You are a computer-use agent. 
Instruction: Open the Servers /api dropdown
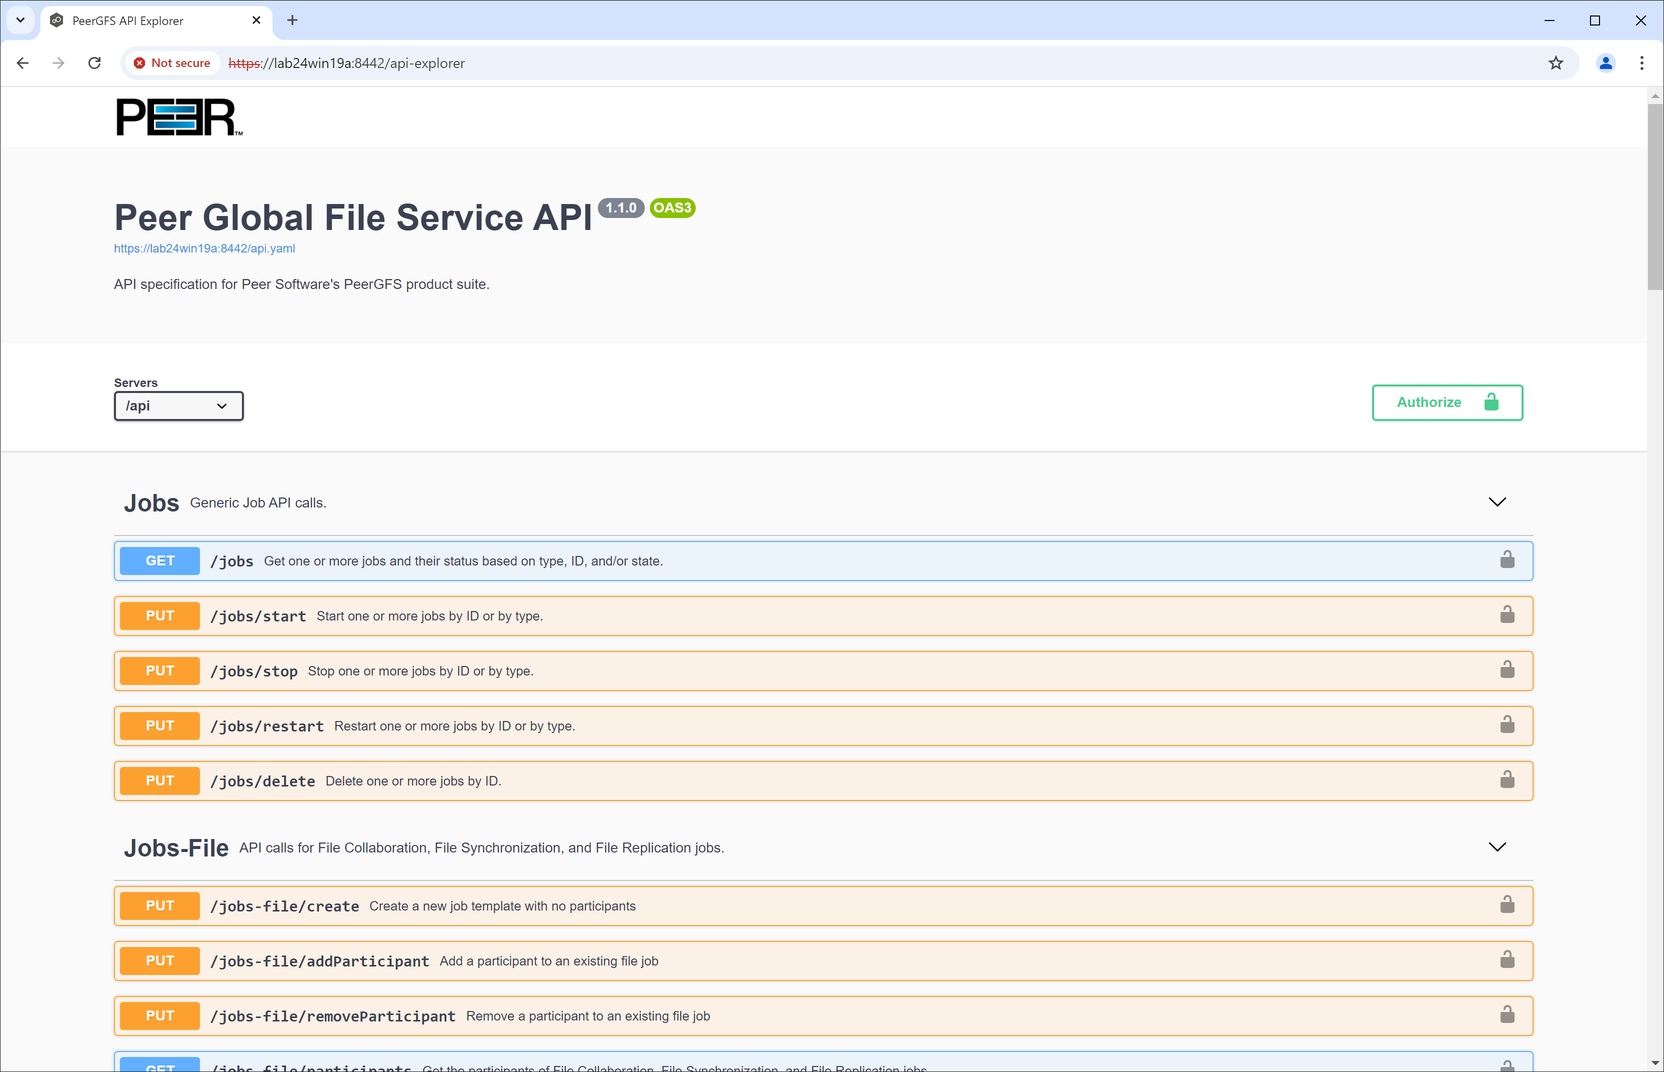[x=178, y=406]
